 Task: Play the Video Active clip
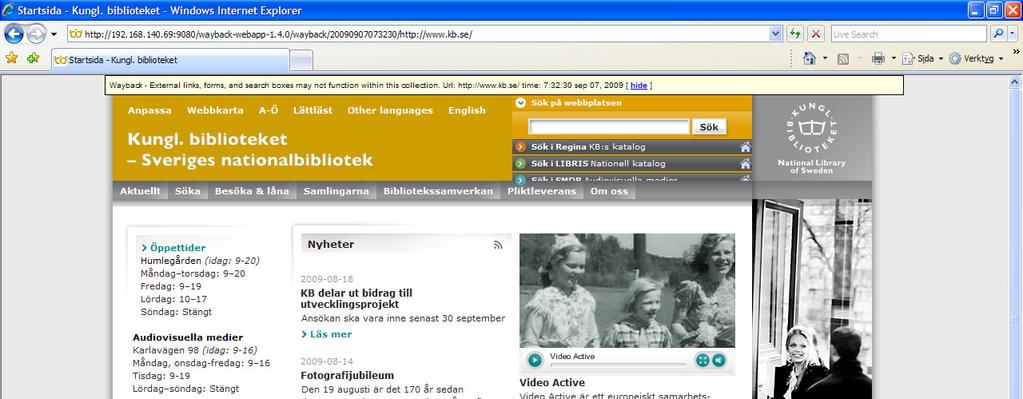pos(534,359)
